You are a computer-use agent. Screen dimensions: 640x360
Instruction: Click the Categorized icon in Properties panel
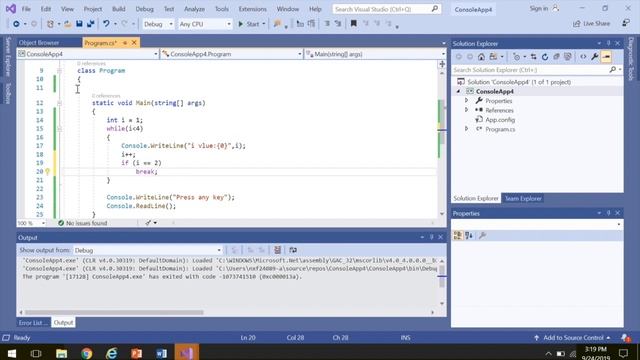(x=458, y=236)
